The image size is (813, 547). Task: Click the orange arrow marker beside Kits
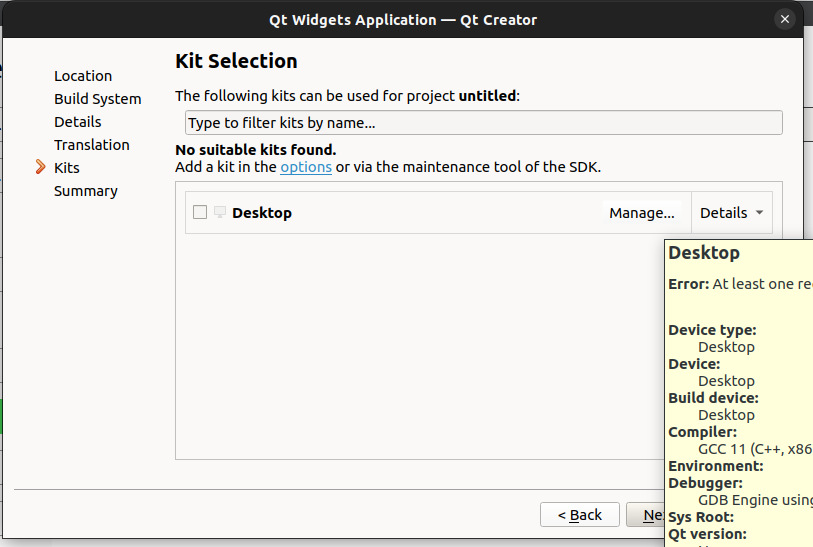click(41, 168)
